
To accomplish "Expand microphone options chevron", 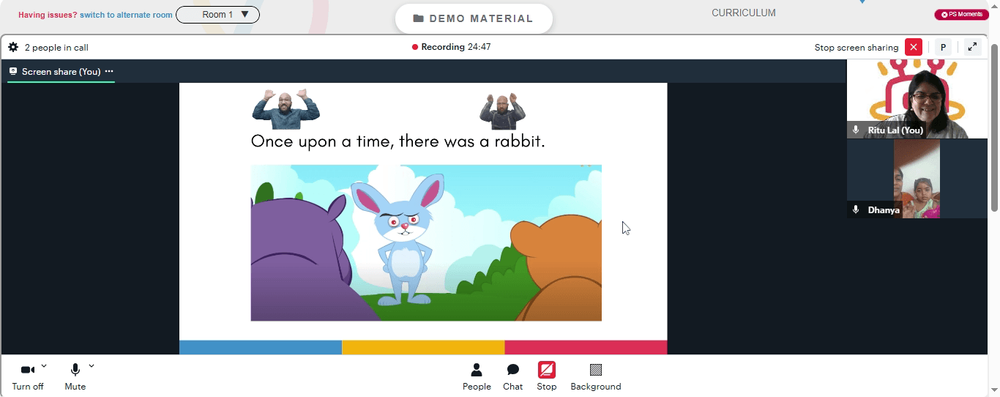I will [x=91, y=366].
